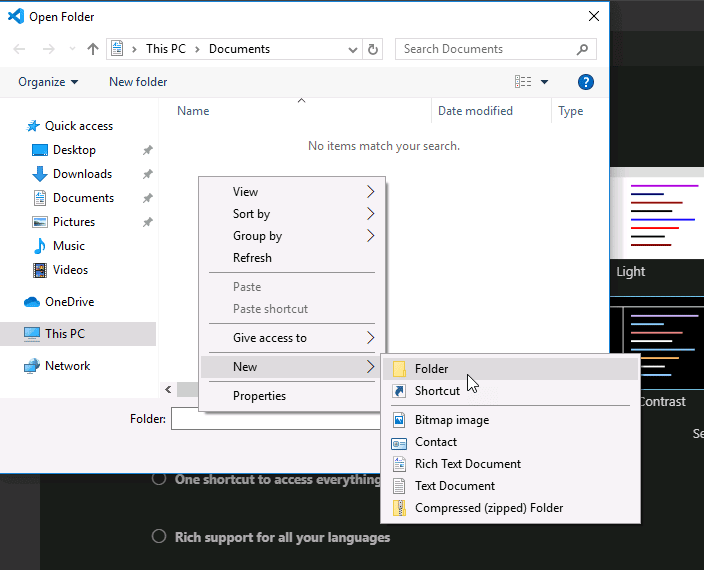Click the Search Documents input field
Screen dimensions: 704x570
click(486, 49)
